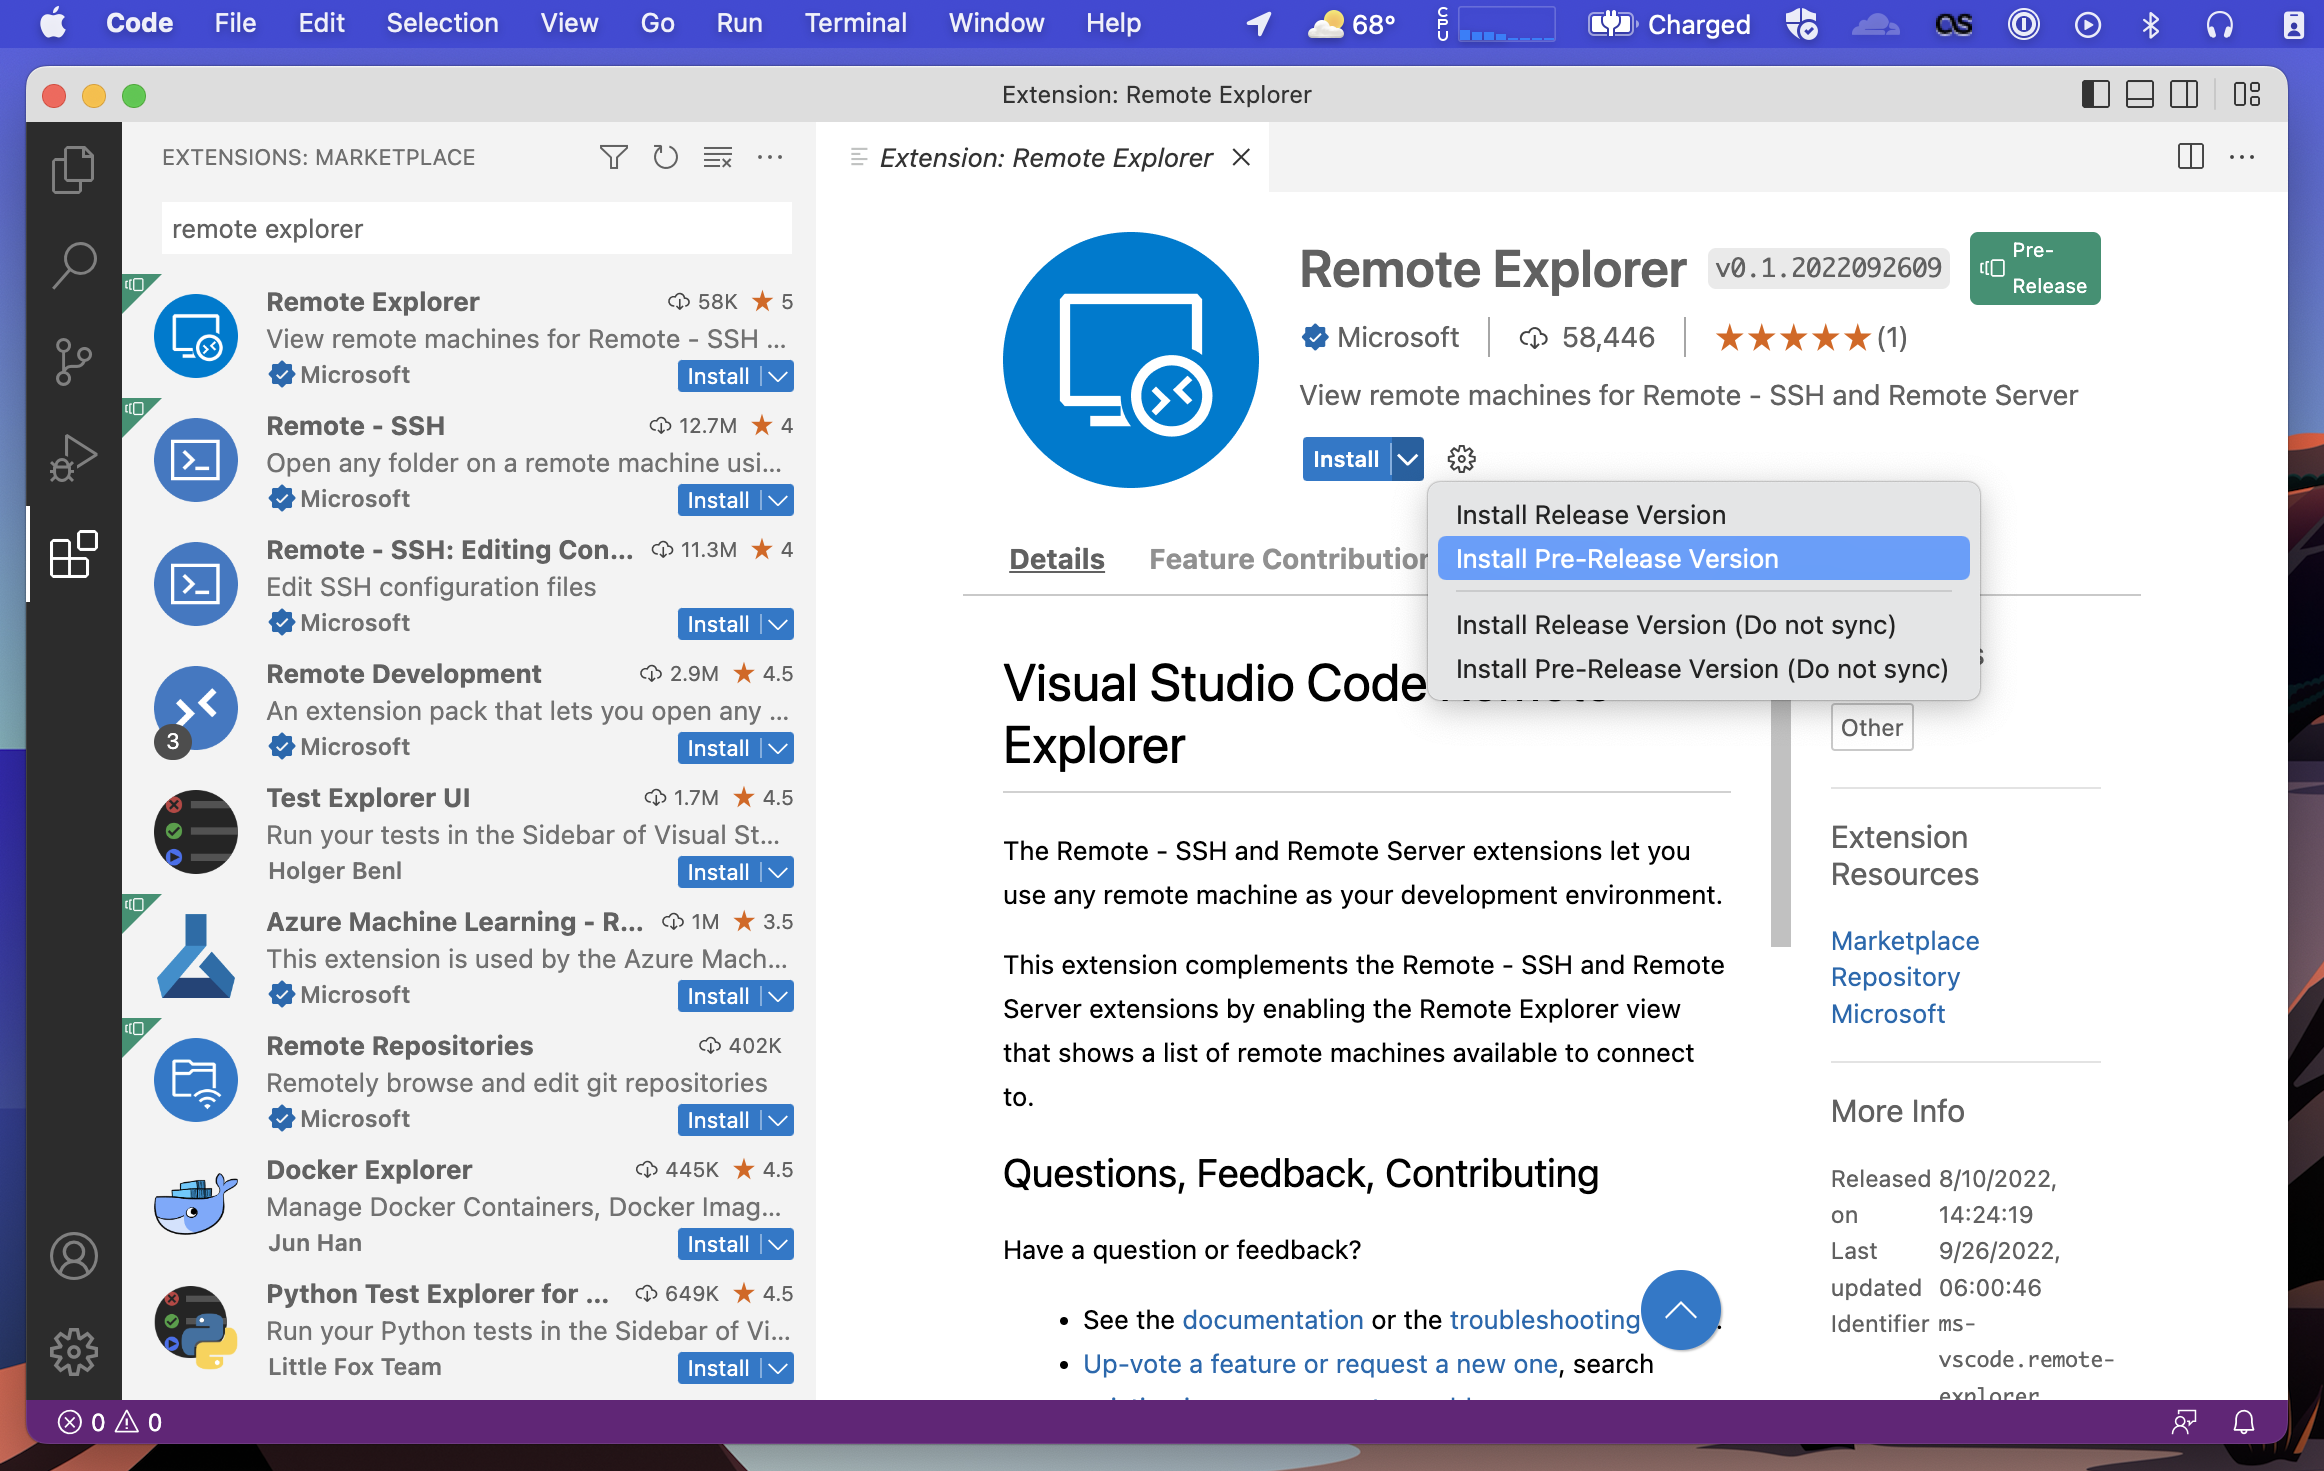This screenshot has height=1471, width=2324.
Task: Select the Extensions view icon
Action: click(73, 553)
